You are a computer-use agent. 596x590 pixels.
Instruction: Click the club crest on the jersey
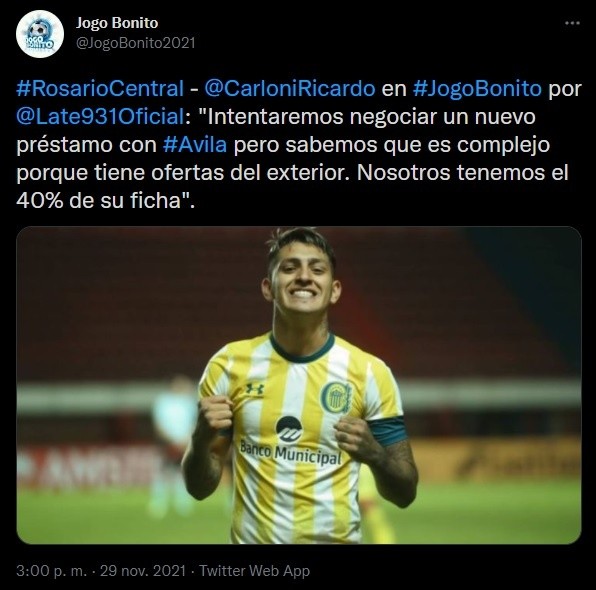[336, 398]
